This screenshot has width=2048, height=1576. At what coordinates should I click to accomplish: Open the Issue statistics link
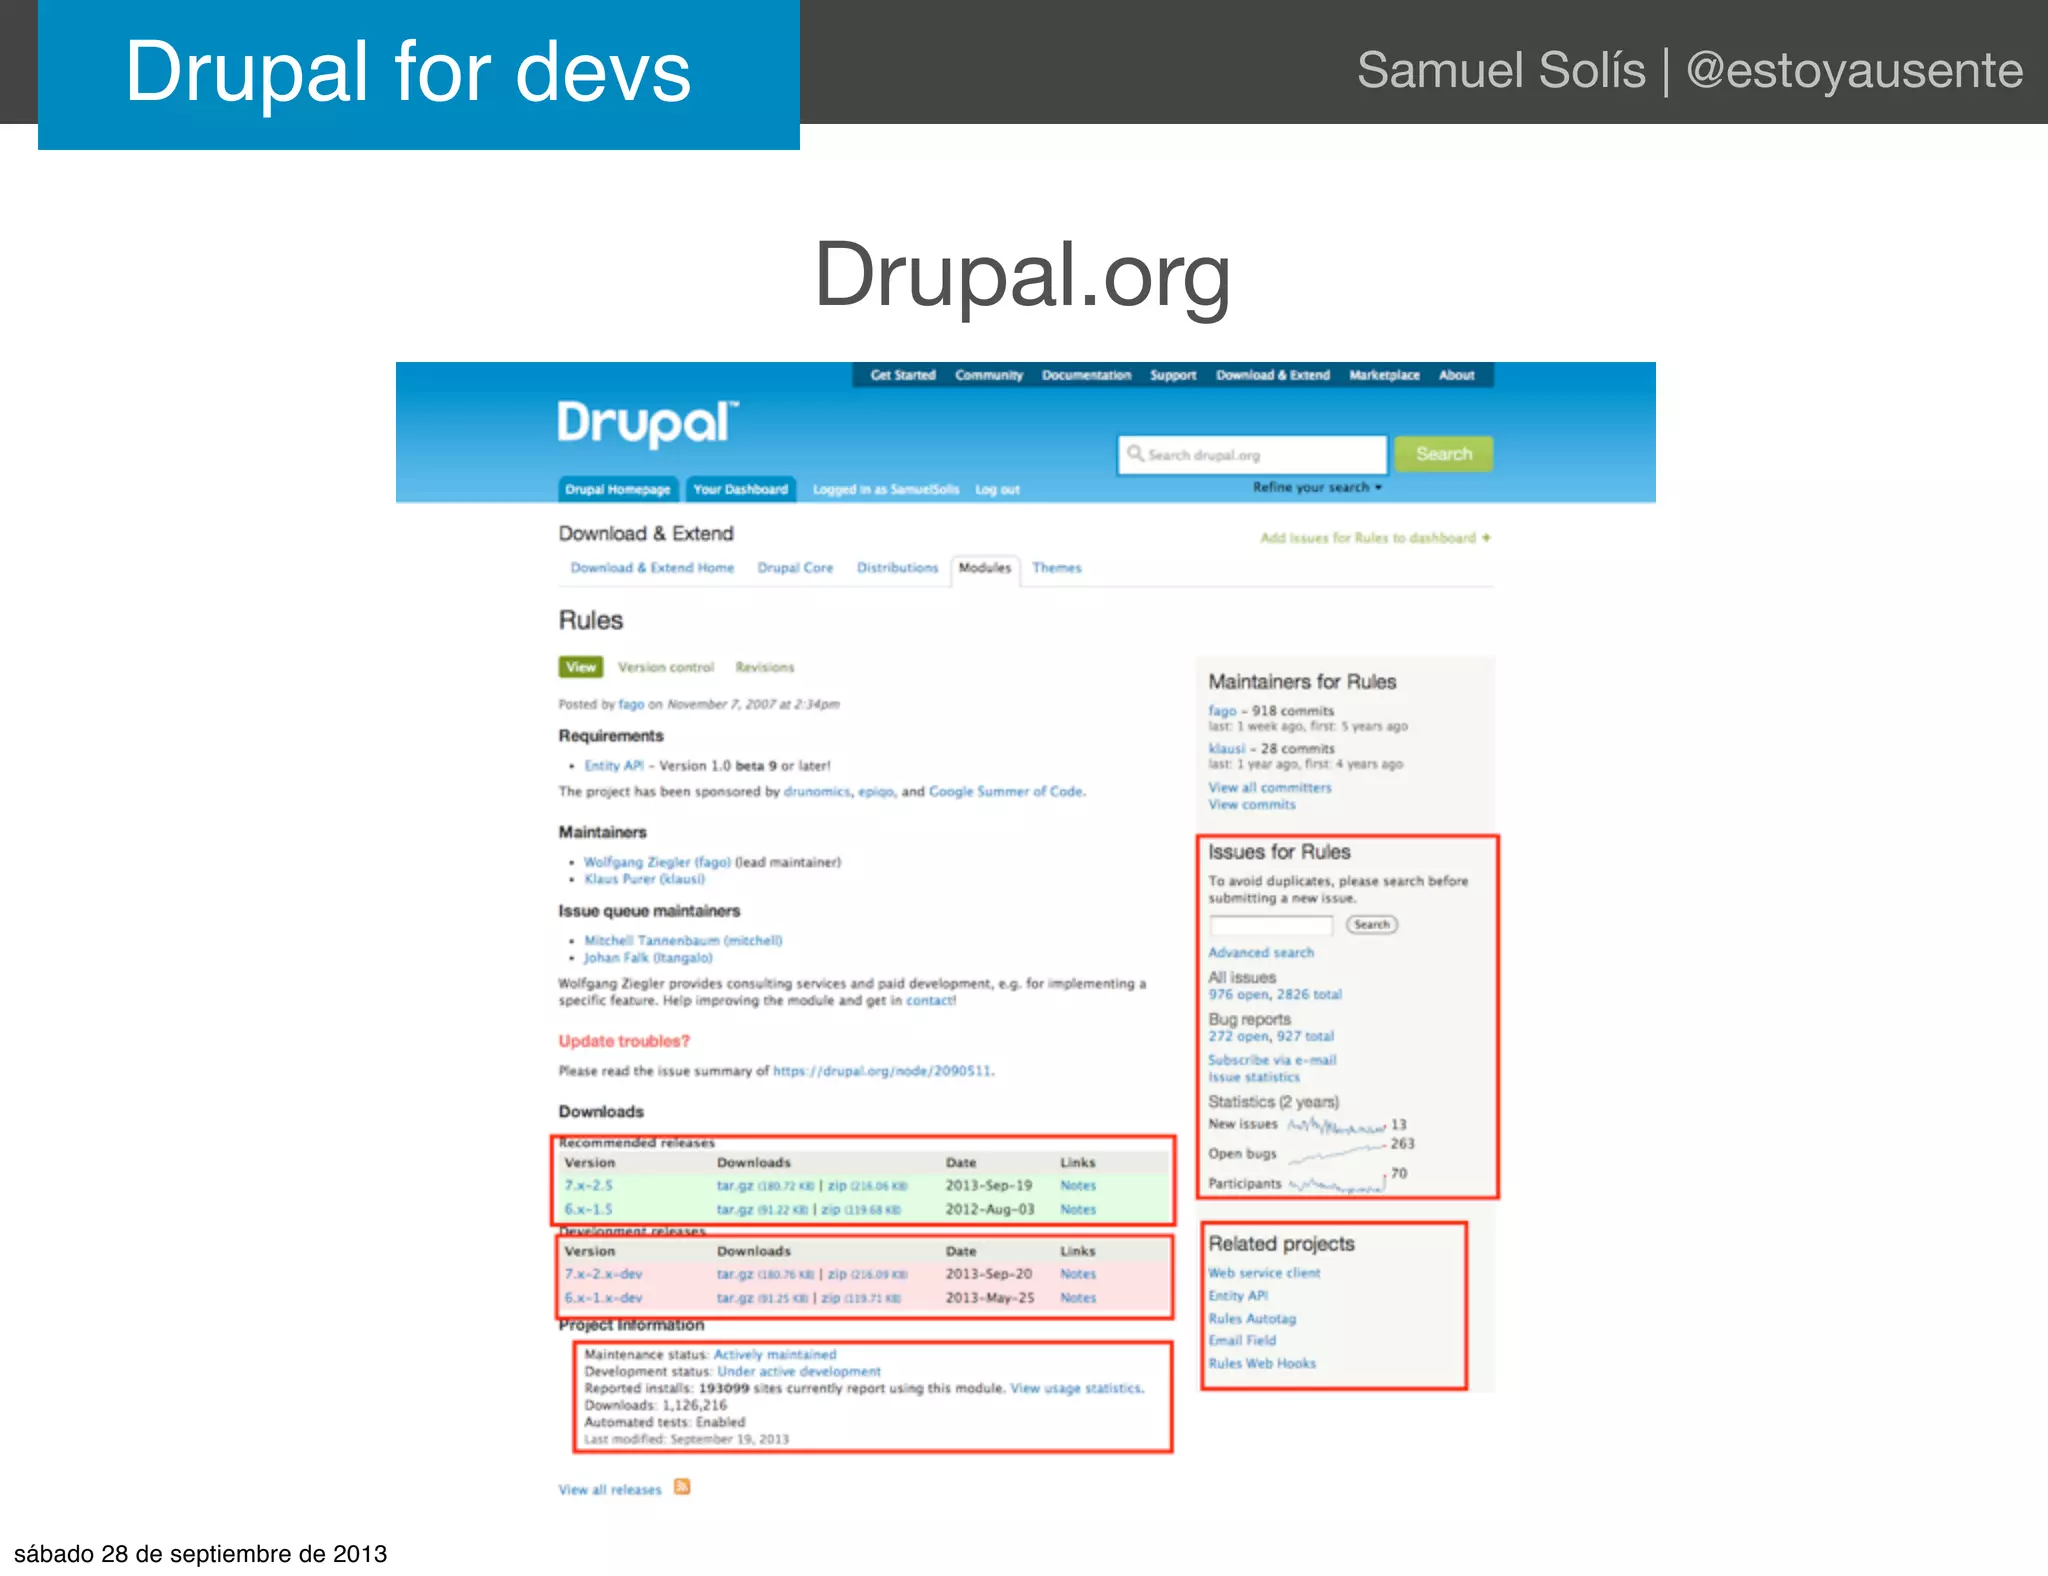tap(1254, 1078)
